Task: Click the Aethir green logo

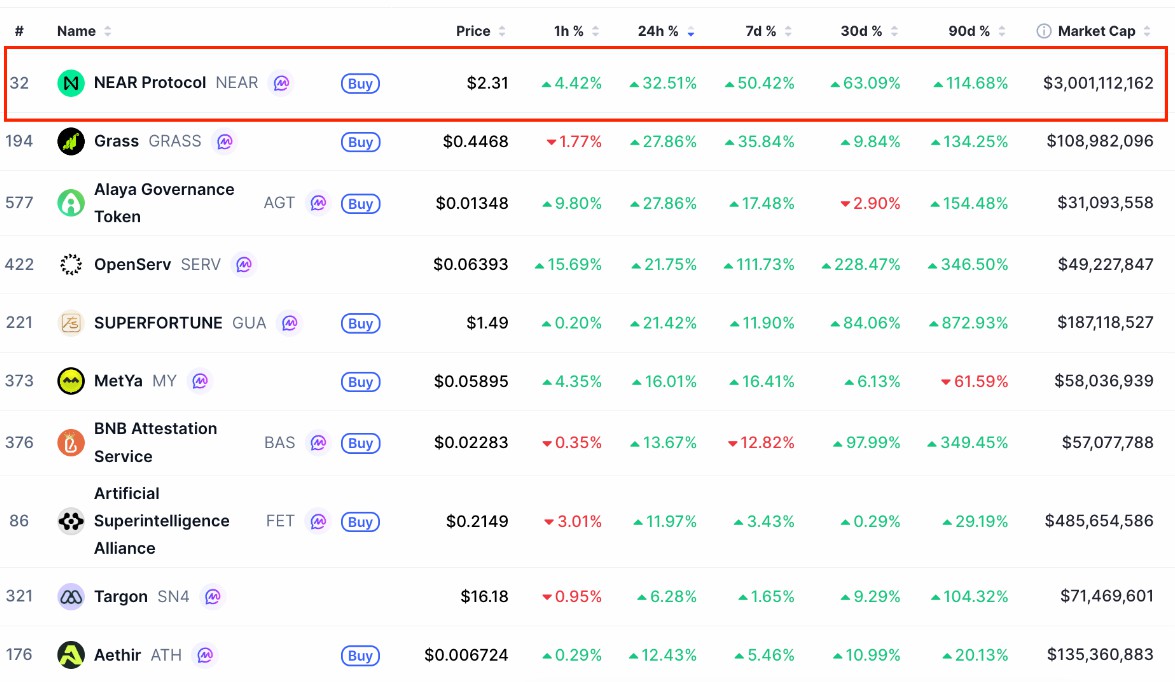Action: pyautogui.click(x=70, y=655)
